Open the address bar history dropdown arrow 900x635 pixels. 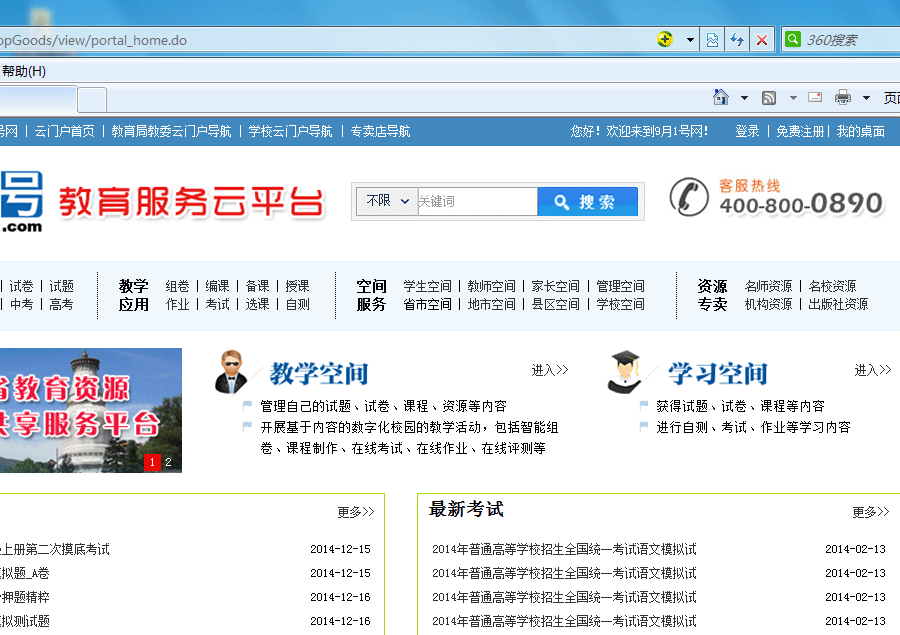[x=690, y=40]
